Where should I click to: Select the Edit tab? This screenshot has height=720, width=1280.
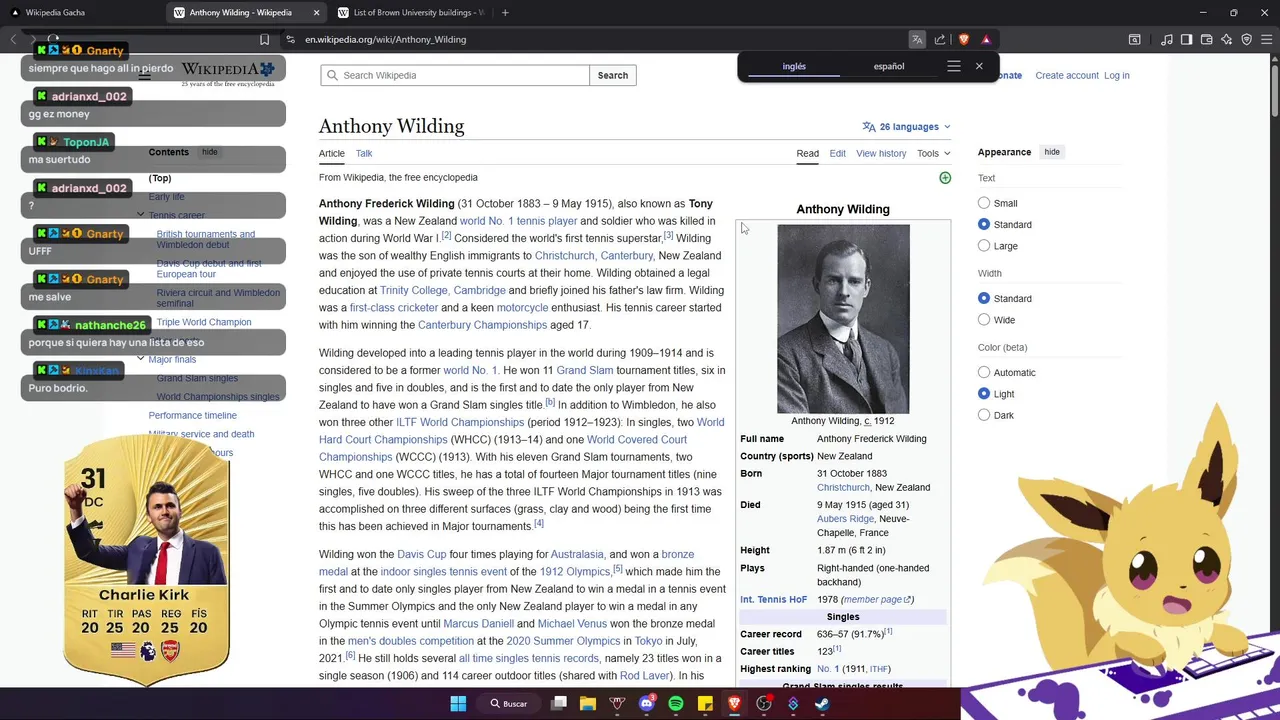pyautogui.click(x=837, y=153)
